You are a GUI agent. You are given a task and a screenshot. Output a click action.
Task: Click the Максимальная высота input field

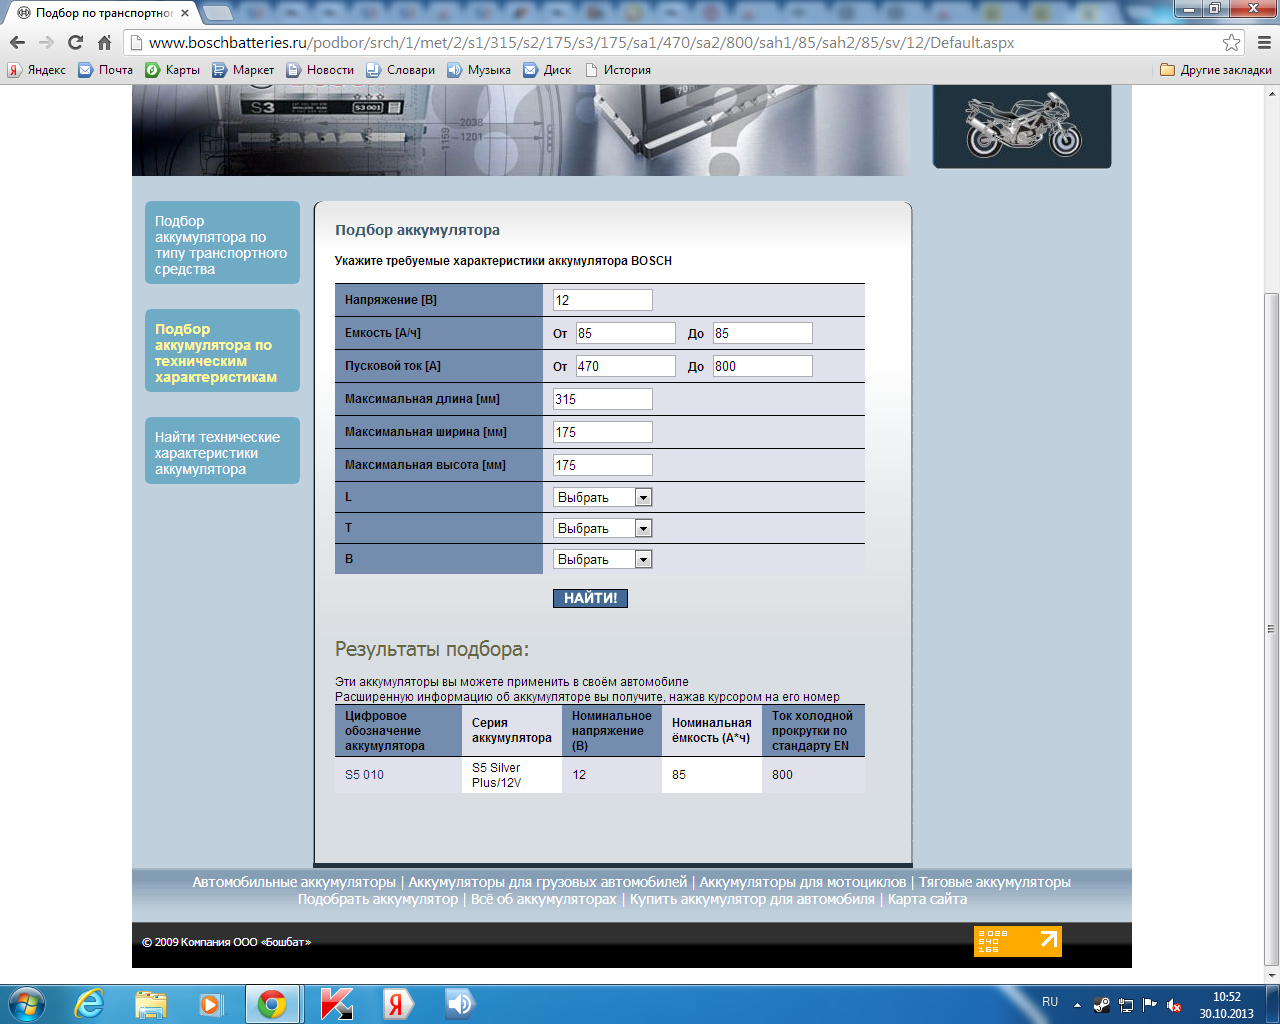click(x=603, y=465)
